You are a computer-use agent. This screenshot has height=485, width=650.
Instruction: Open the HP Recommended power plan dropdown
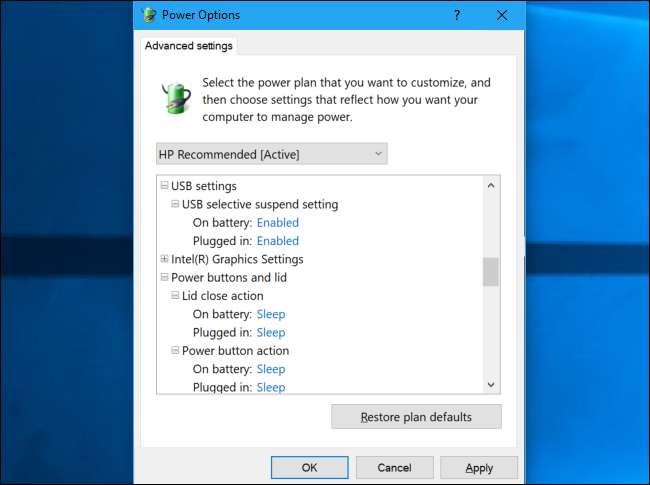click(x=271, y=154)
